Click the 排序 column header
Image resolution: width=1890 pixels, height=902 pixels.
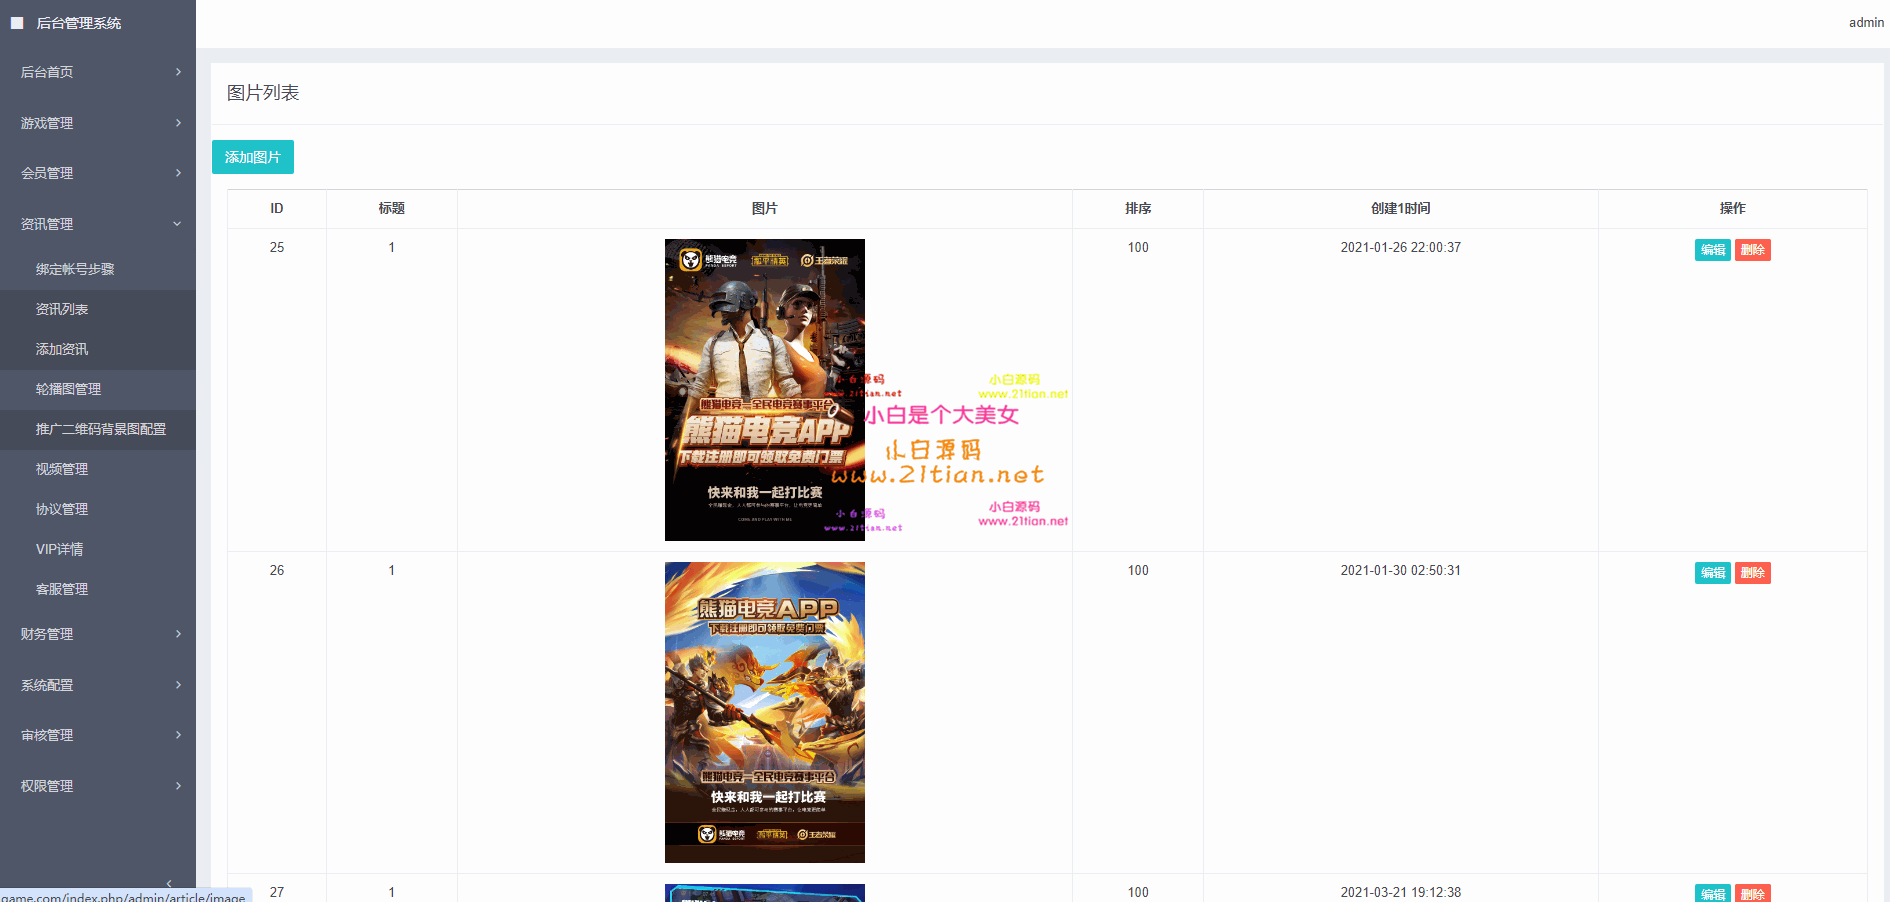1138,208
